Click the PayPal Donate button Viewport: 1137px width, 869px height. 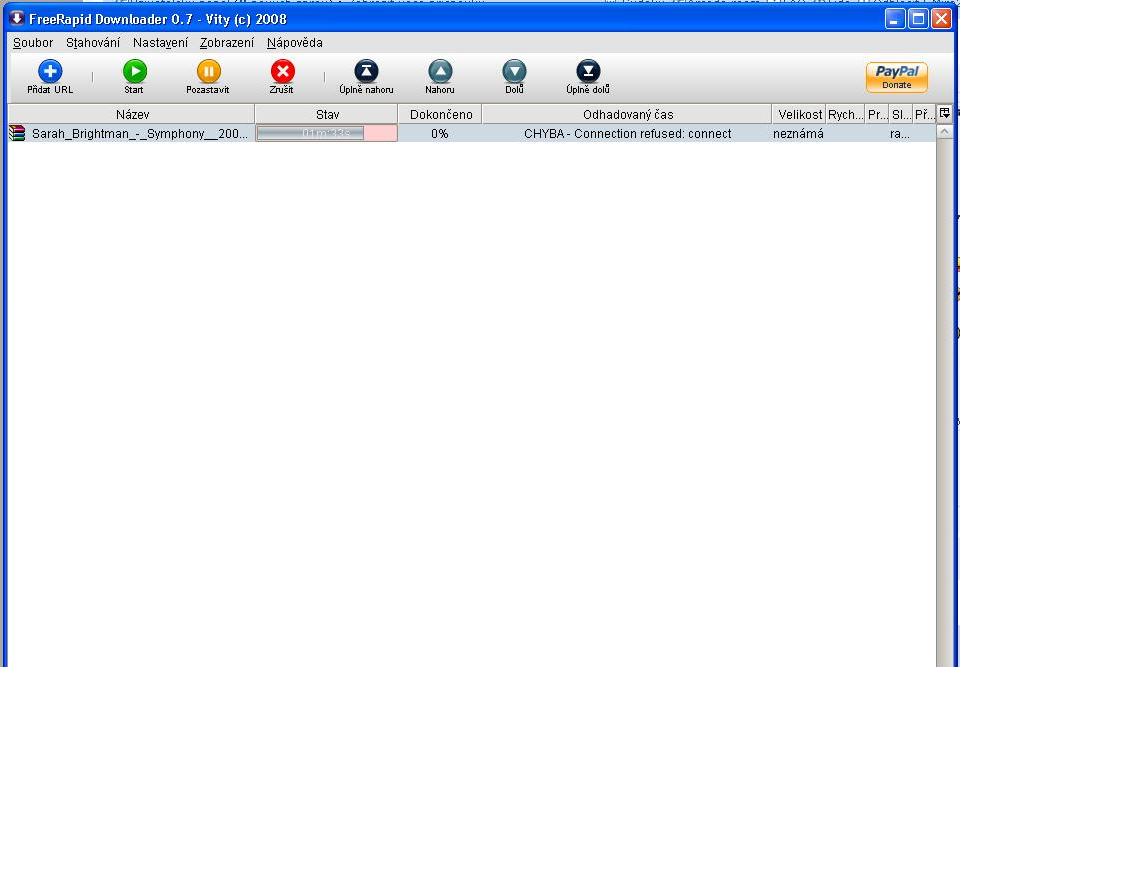click(x=896, y=77)
